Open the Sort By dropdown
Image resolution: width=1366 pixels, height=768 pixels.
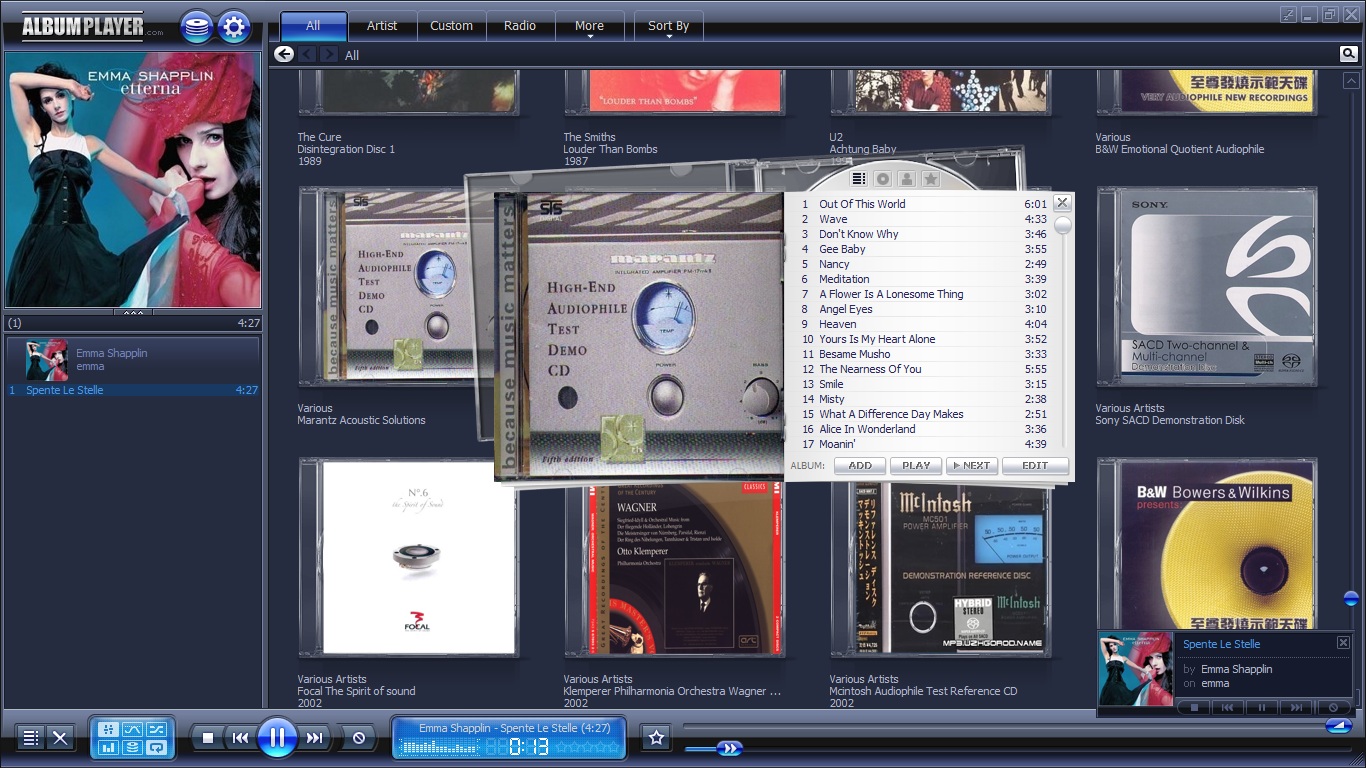coord(668,27)
